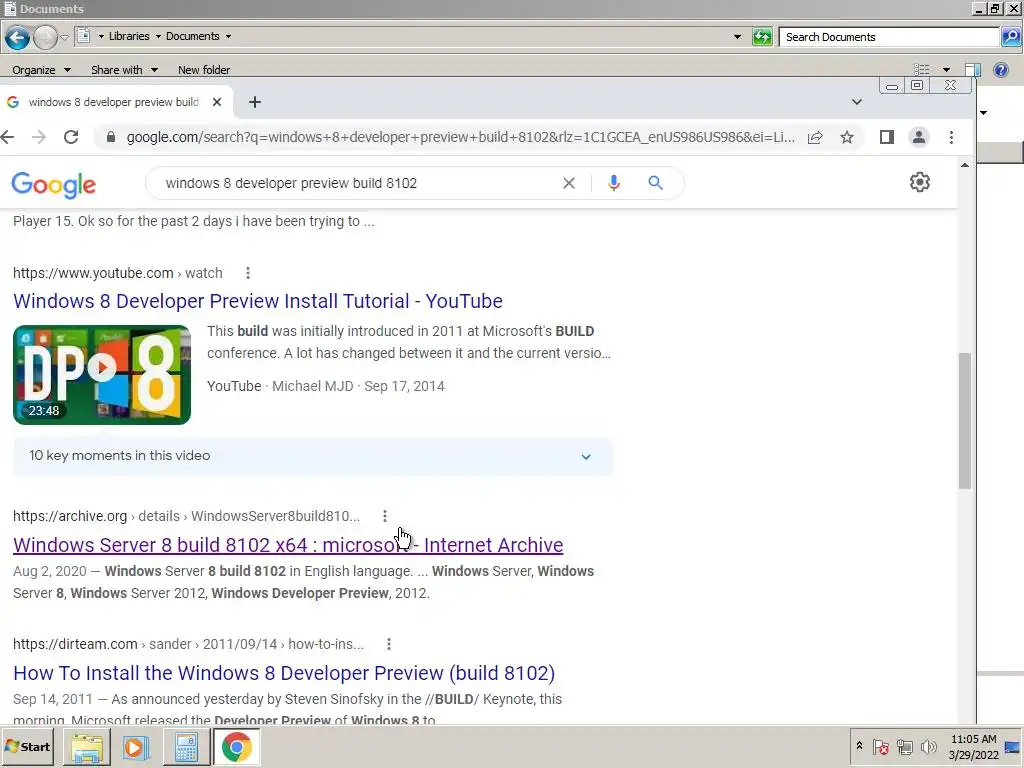Open options for the dirteam.com result
This screenshot has height=768, width=1024.
[389, 644]
